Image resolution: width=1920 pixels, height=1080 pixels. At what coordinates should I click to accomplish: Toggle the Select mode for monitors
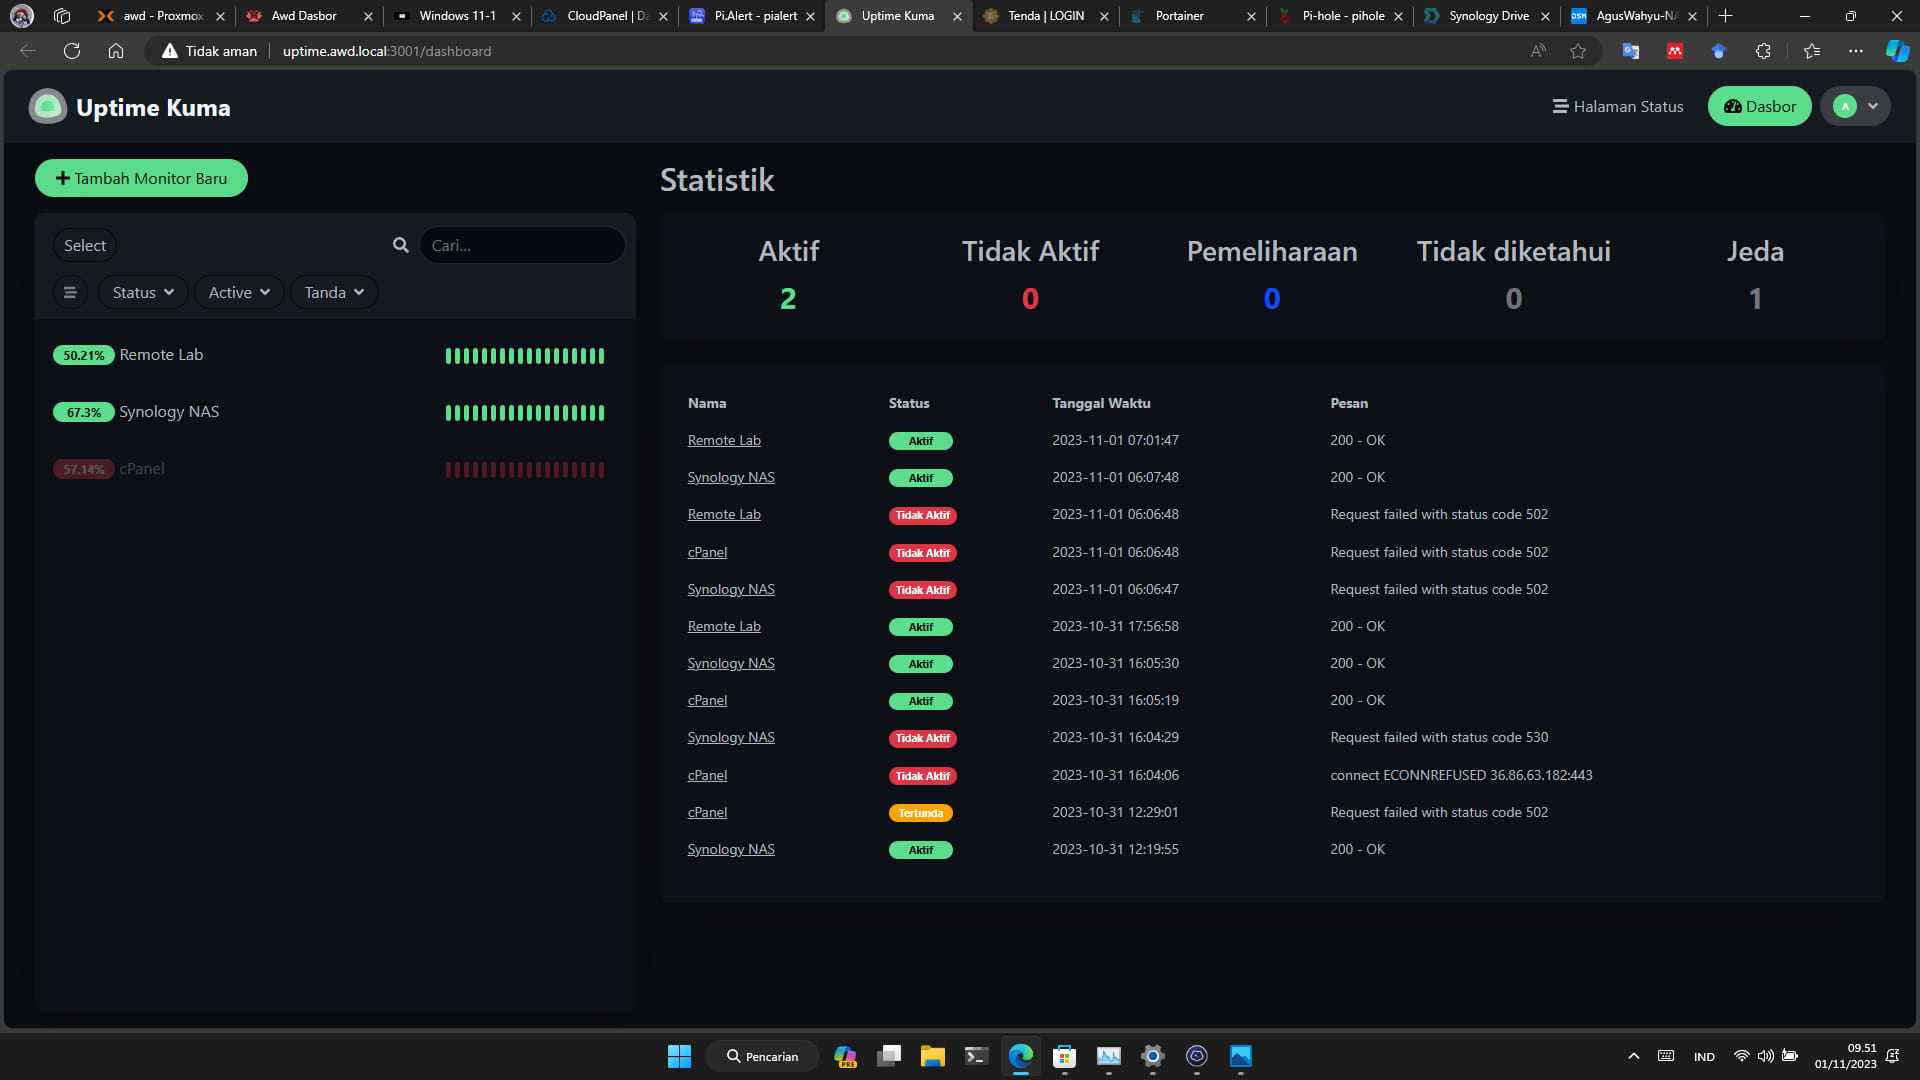pyautogui.click(x=85, y=245)
